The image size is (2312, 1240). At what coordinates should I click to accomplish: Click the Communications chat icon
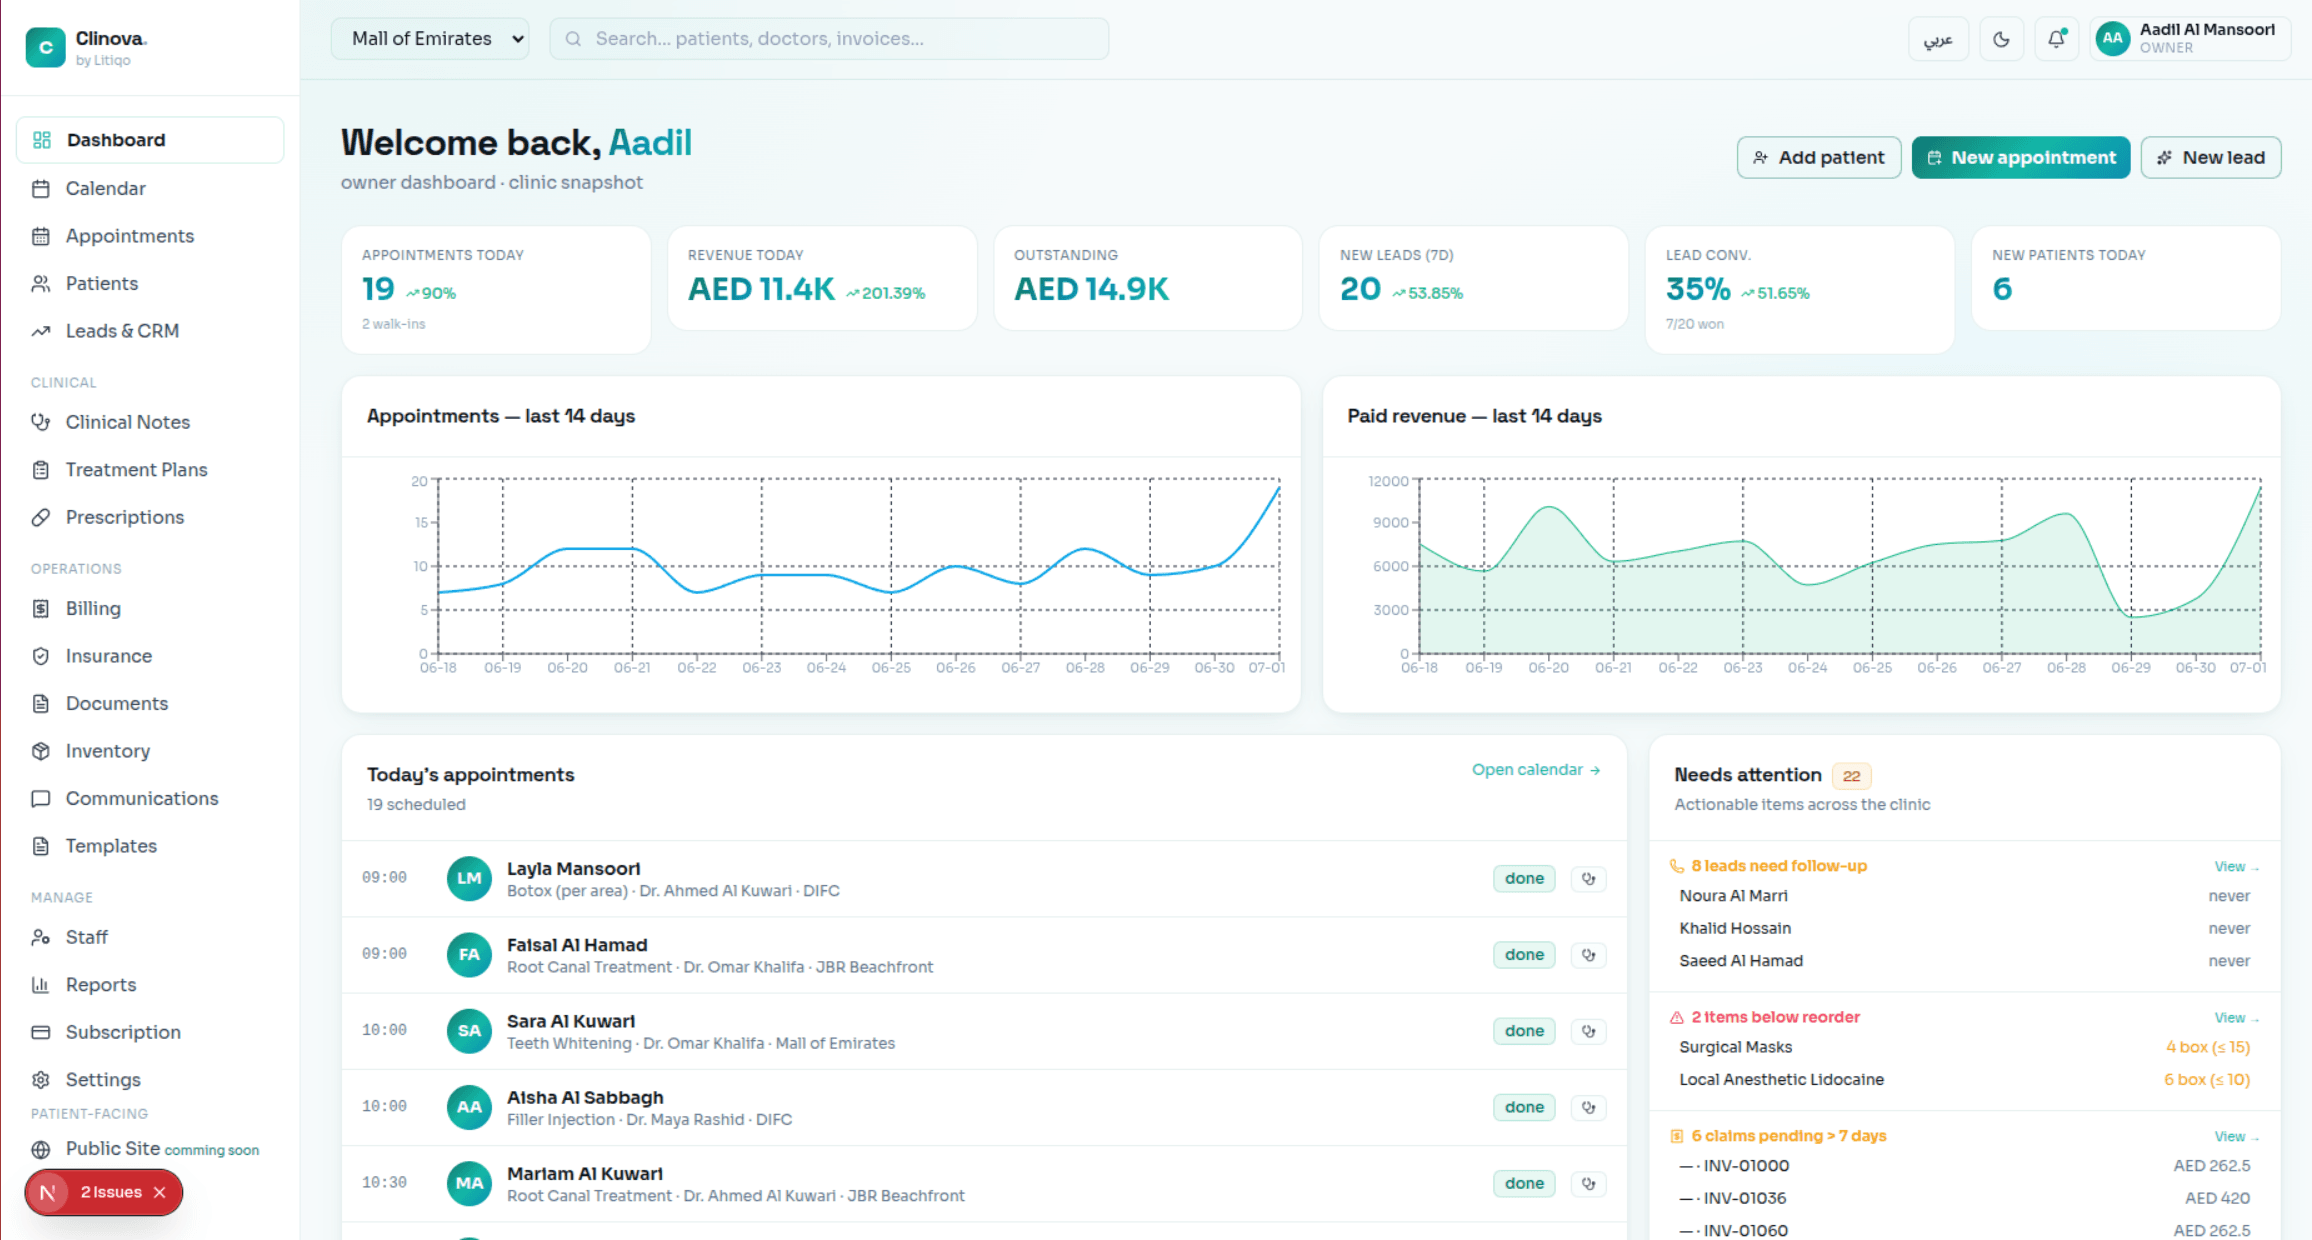41,798
